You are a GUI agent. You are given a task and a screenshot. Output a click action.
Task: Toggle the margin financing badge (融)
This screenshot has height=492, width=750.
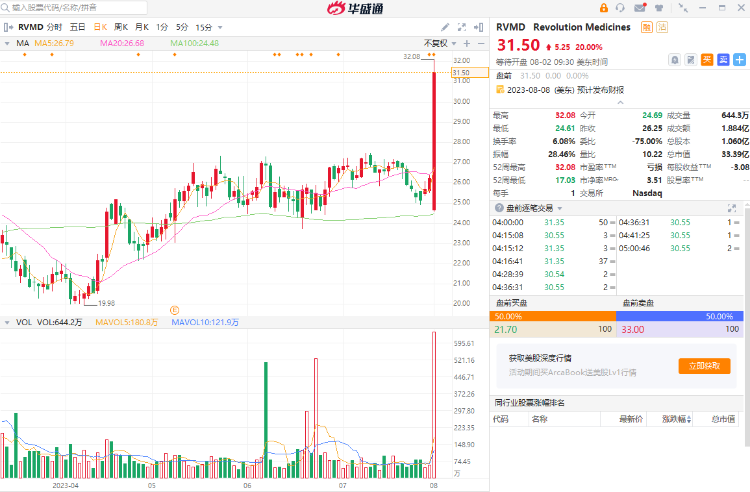[647, 27]
